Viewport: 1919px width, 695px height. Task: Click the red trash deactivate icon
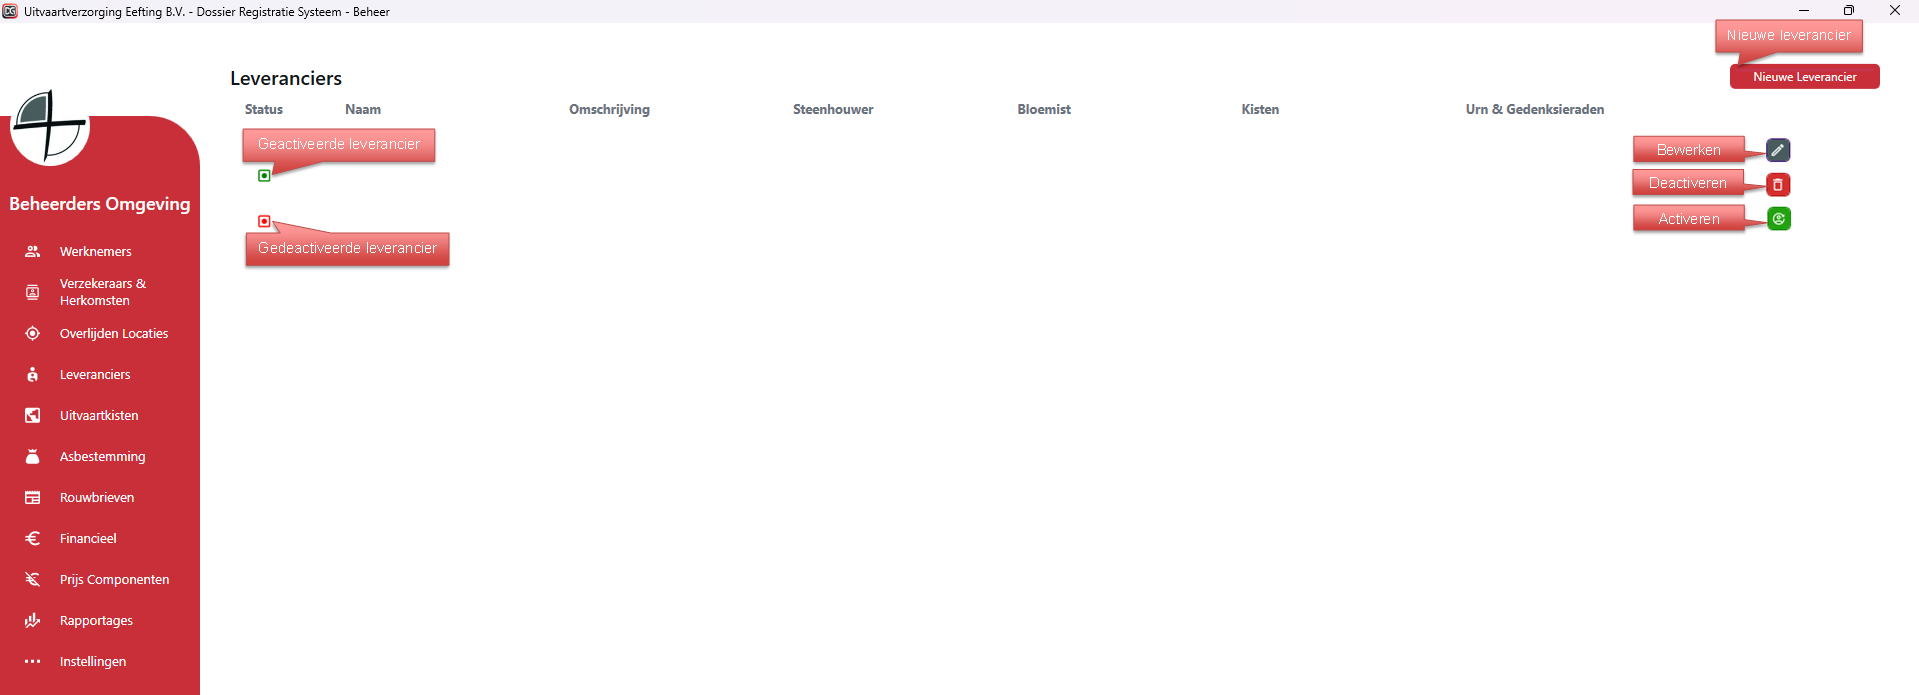click(1778, 185)
